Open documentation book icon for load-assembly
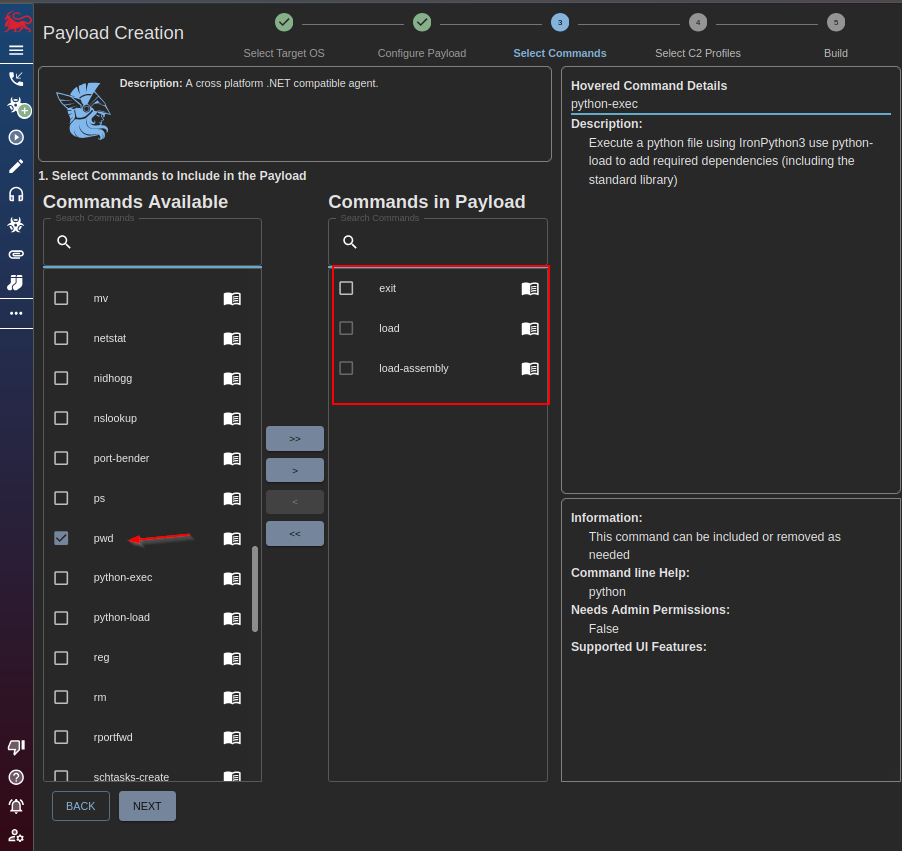Screen dimensions: 902x851 coord(530,368)
